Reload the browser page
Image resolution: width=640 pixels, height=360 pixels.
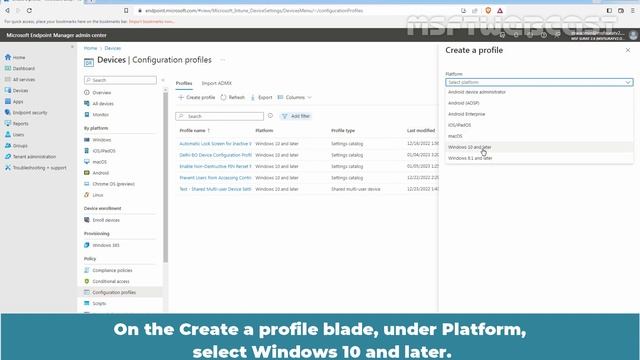[x=29, y=10]
